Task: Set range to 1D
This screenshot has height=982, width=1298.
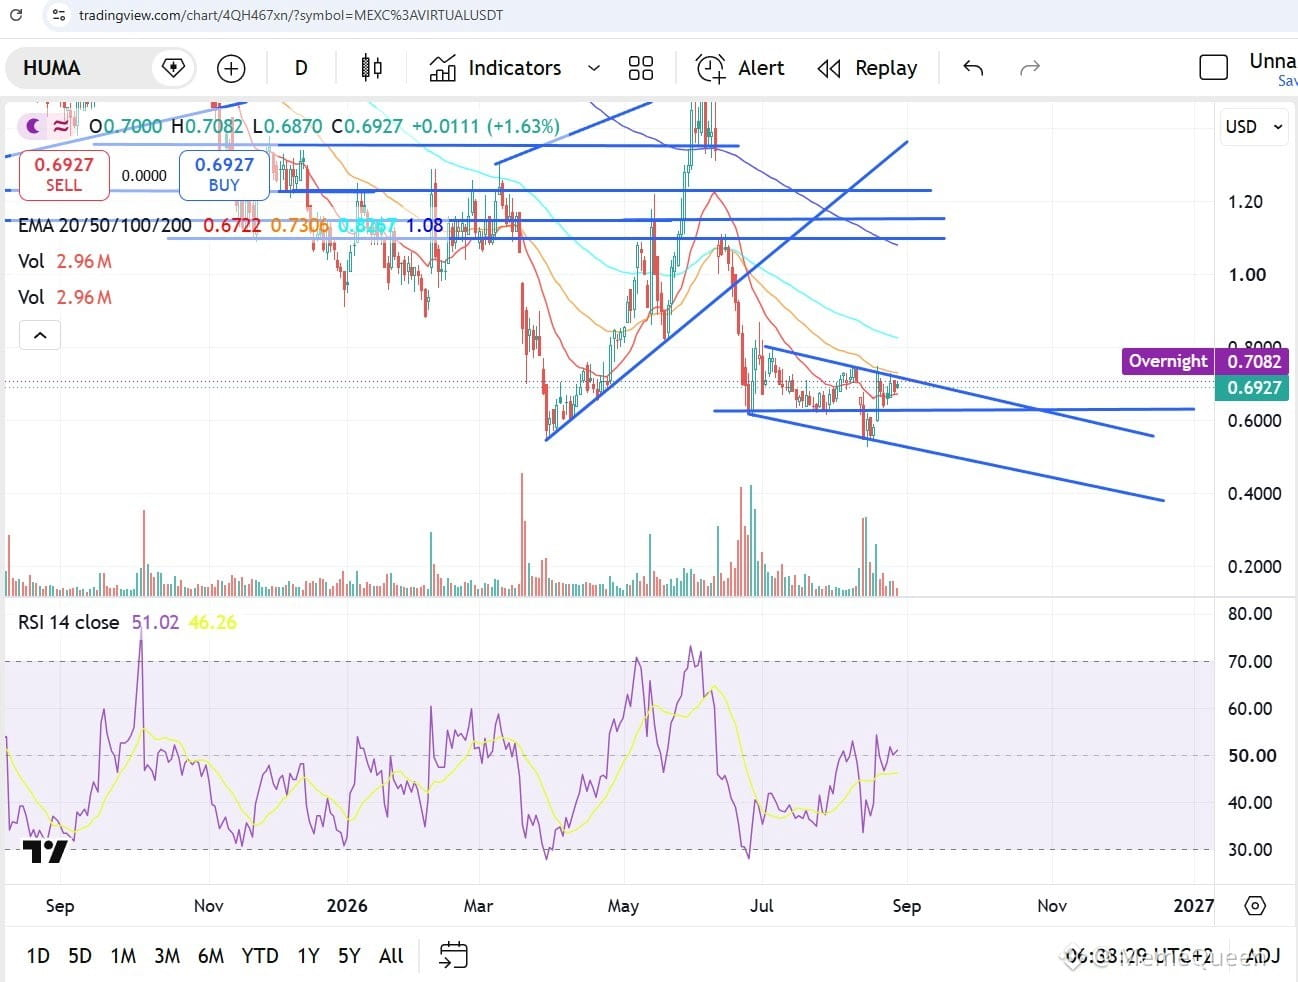Action: tap(38, 956)
